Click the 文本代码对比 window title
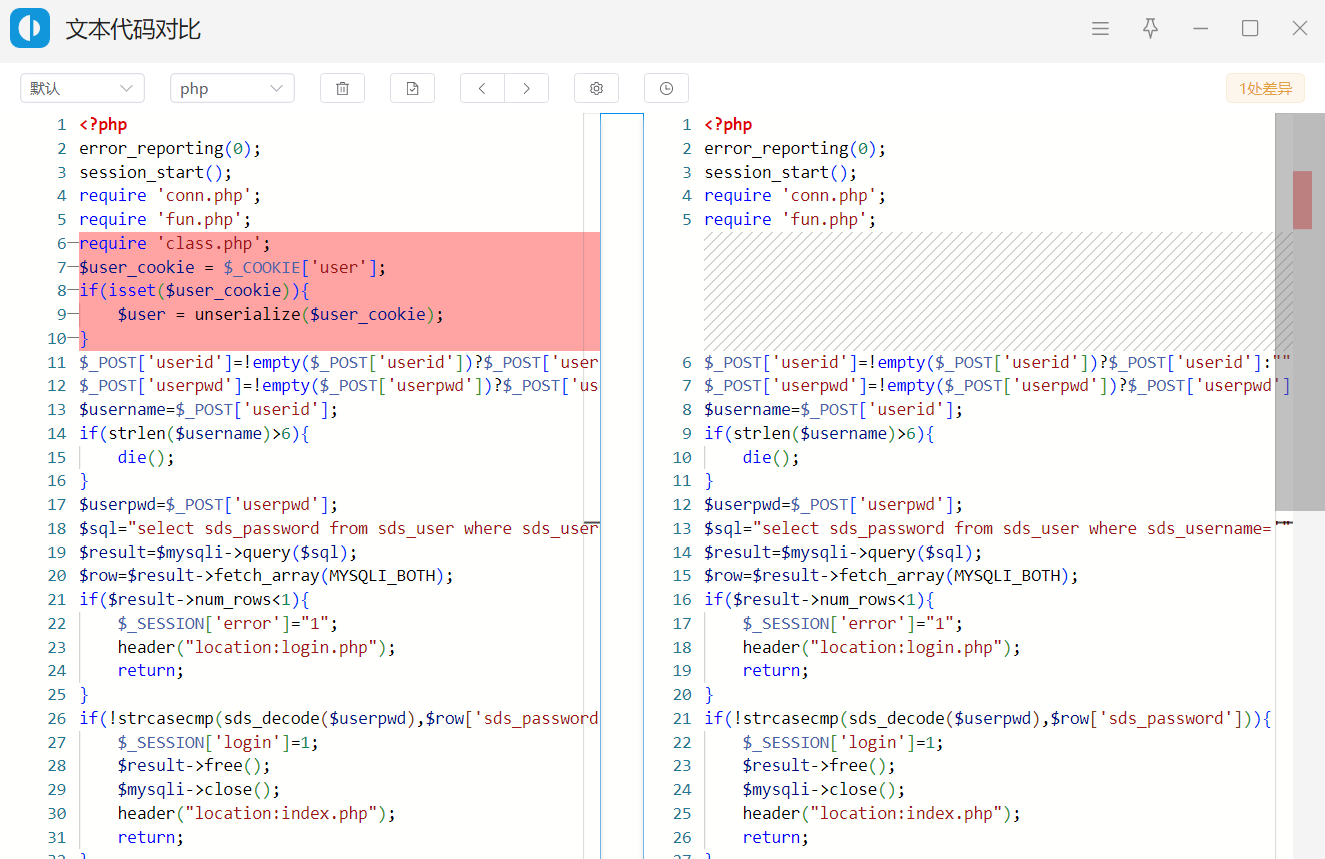Viewport: 1325px width, 859px height. pos(133,29)
